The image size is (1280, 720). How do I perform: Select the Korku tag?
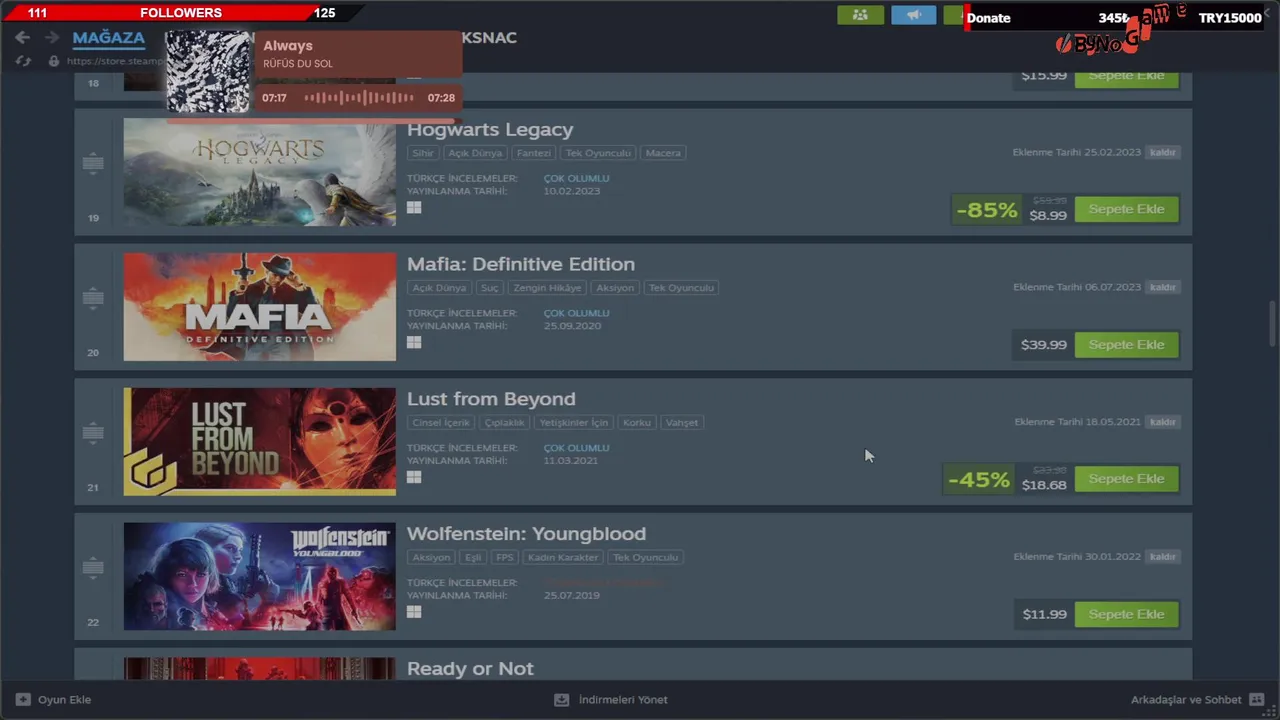pyautogui.click(x=637, y=423)
